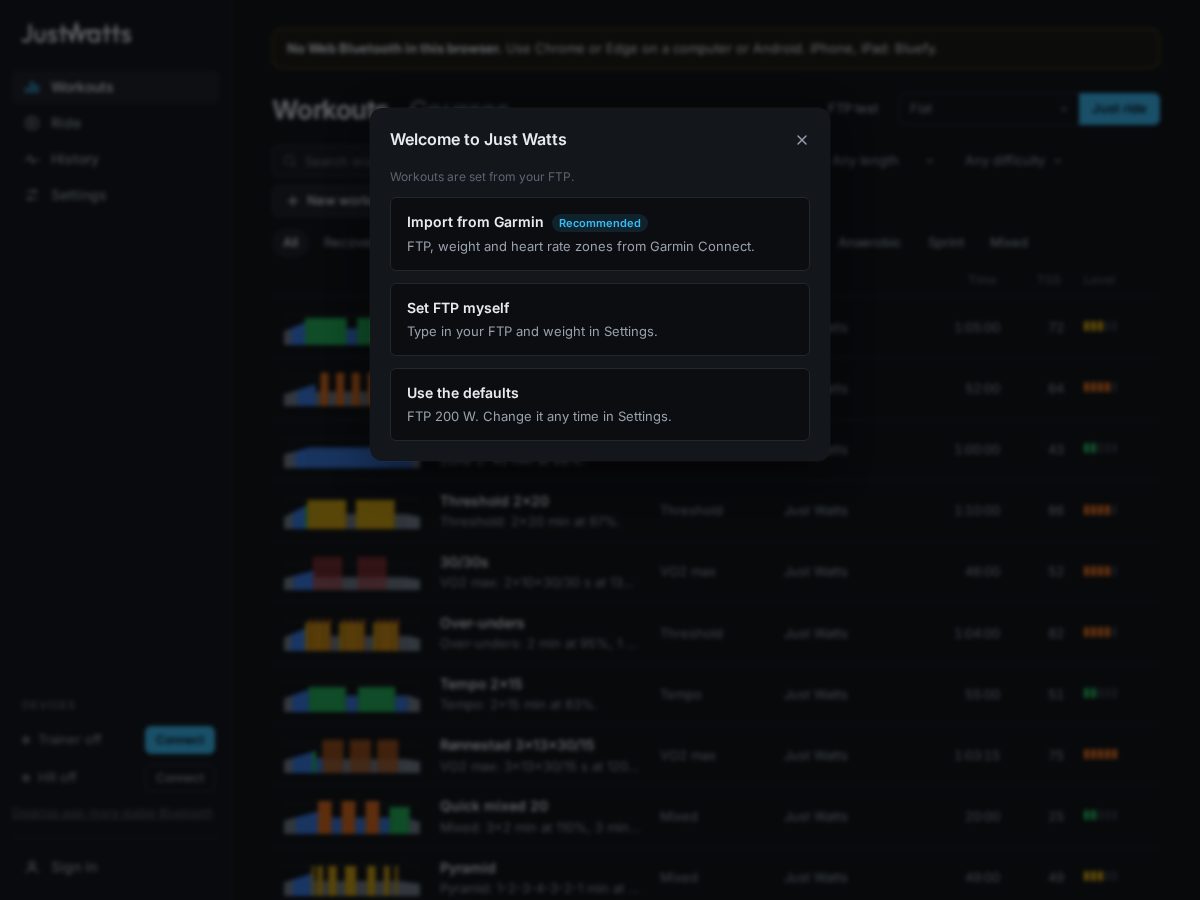Select the Sprint category tab
The width and height of the screenshot is (1200, 900).
(x=946, y=242)
